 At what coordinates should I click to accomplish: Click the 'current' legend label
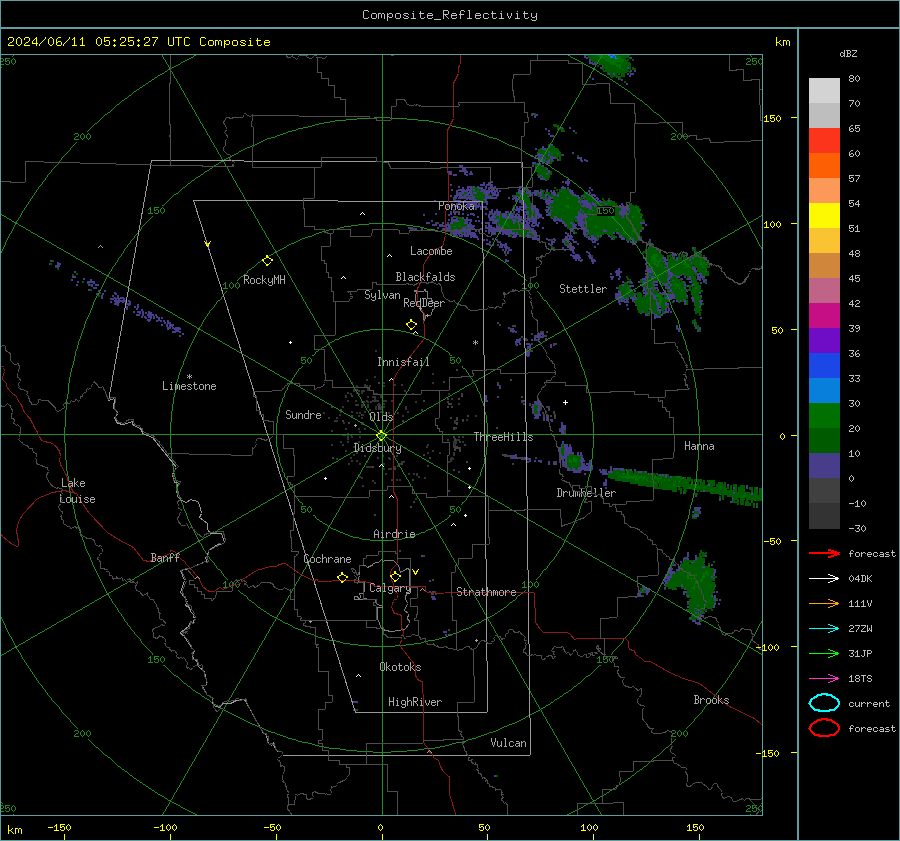869,703
